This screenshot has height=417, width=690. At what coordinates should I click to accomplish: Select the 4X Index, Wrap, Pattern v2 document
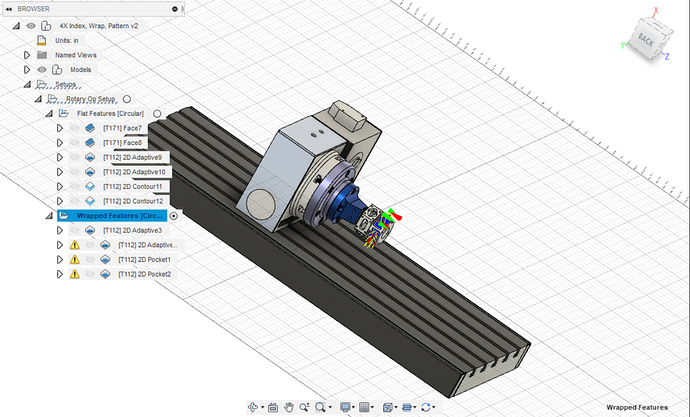point(99,26)
